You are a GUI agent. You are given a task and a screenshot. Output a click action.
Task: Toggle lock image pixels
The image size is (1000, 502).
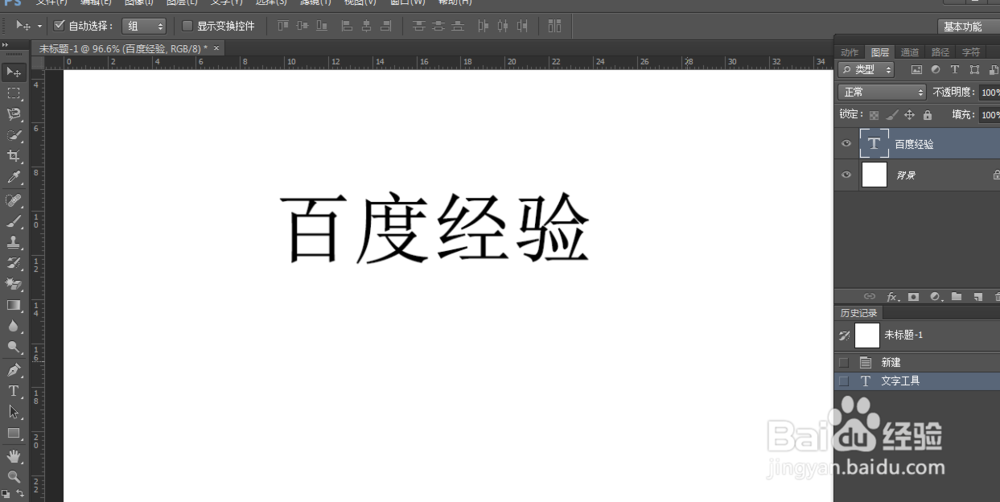click(x=892, y=115)
